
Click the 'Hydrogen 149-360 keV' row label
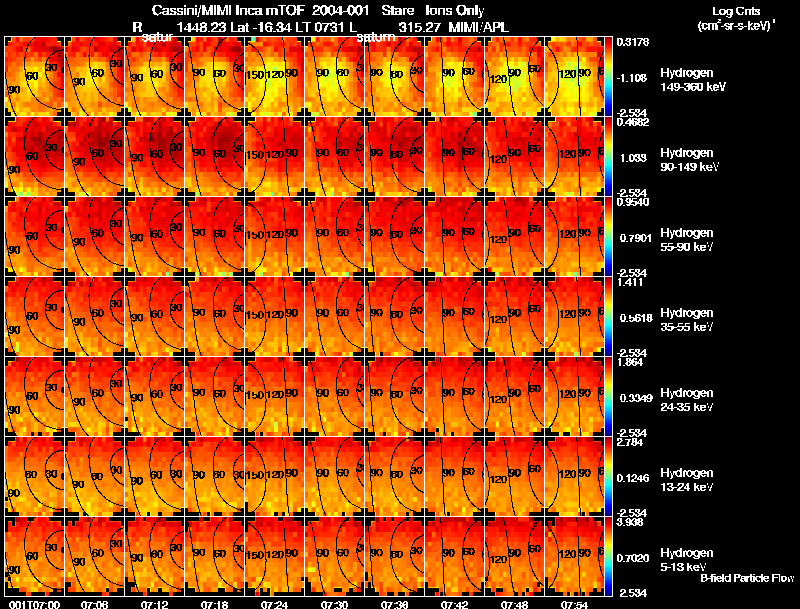click(x=693, y=80)
